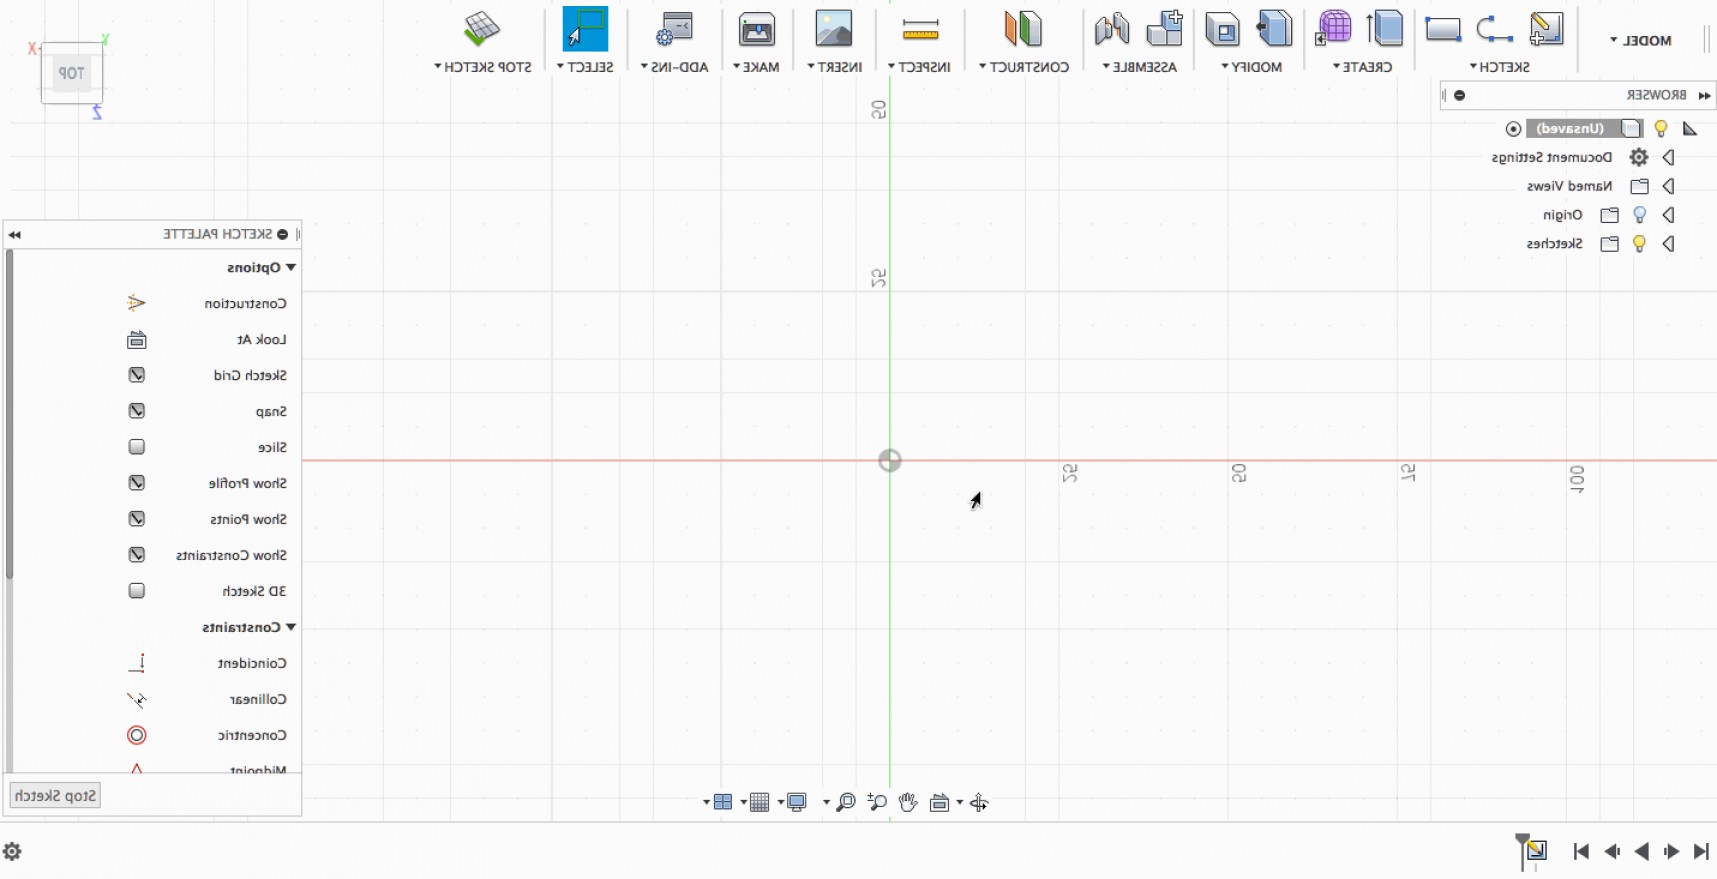This screenshot has width=1717, height=879.
Task: Toggle the Show Constraints checkbox
Action: 137,555
